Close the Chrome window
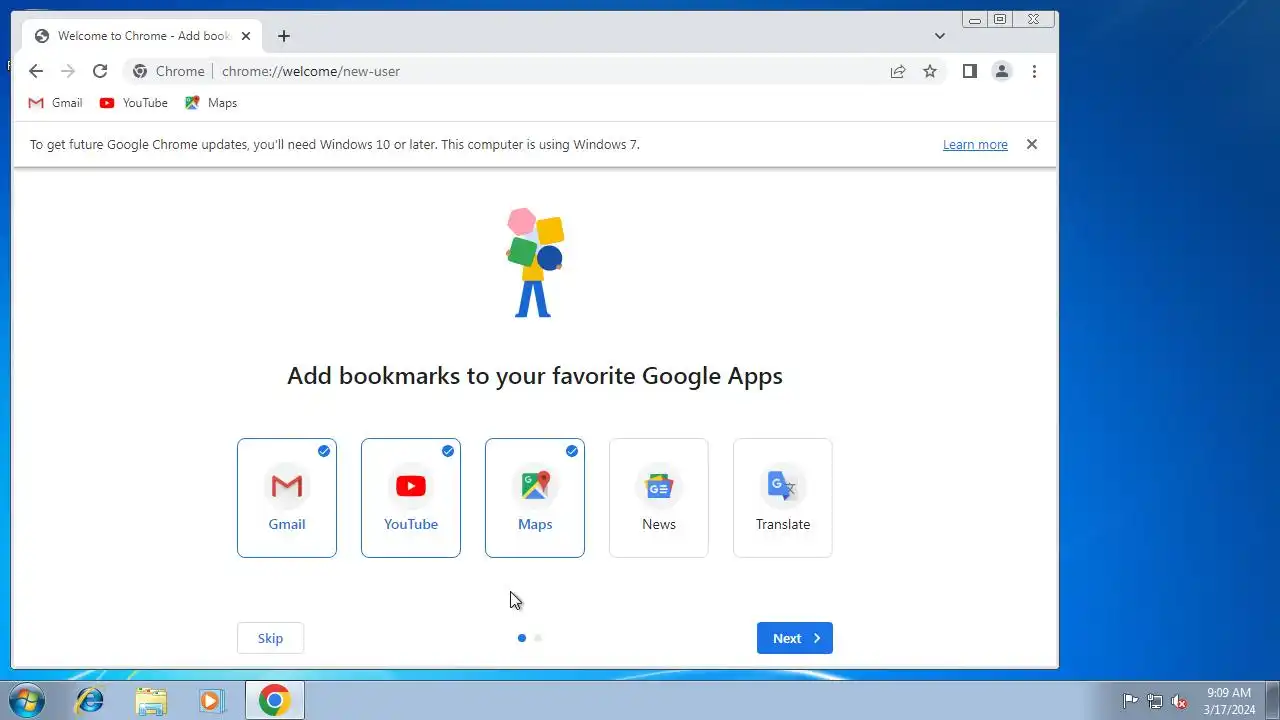Screen dimensions: 1280x720 point(1034,19)
